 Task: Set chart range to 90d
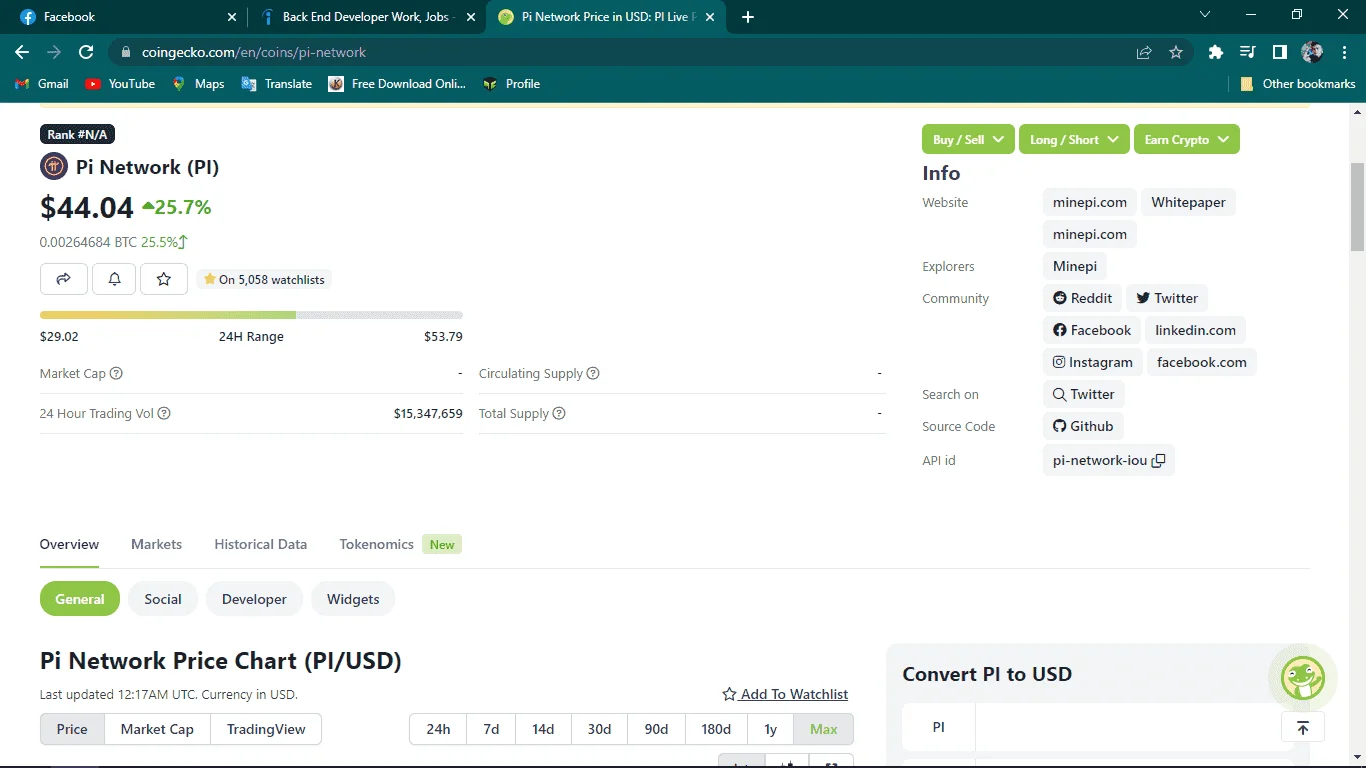click(656, 729)
